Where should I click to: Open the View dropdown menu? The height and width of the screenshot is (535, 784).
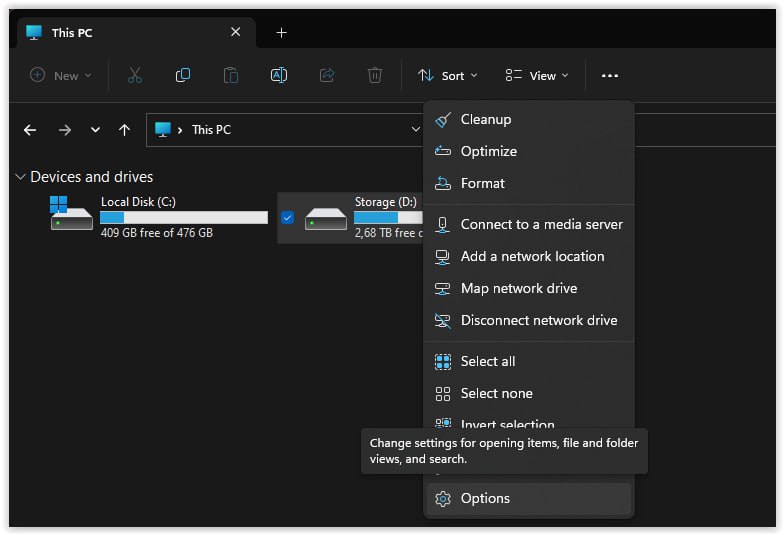536,76
